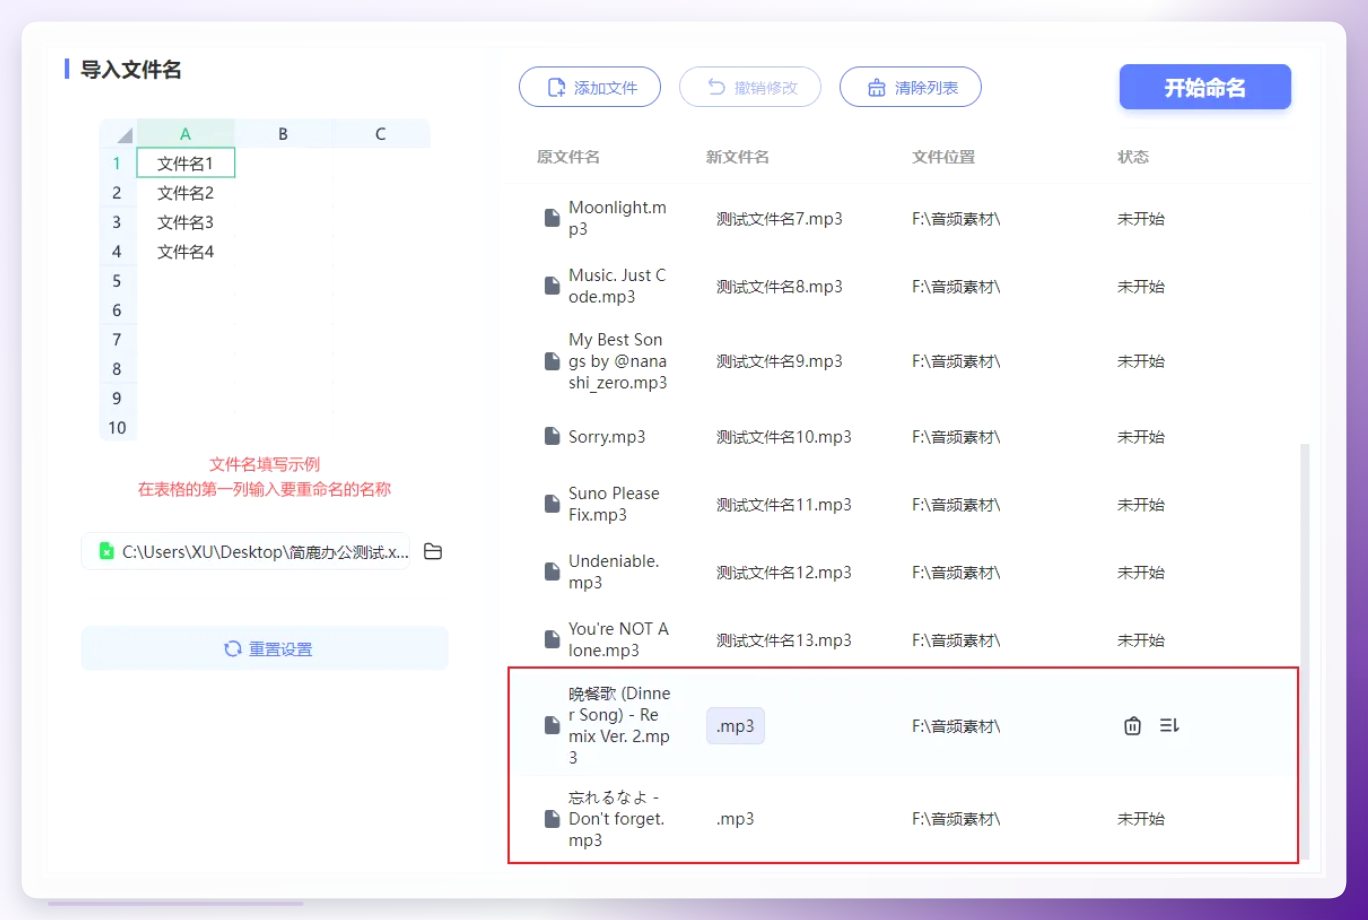The image size is (1368, 920).
Task: Select 晚餐歌 (Dinner Song) - Remix Ver. 2.mp3
Action: (620, 726)
